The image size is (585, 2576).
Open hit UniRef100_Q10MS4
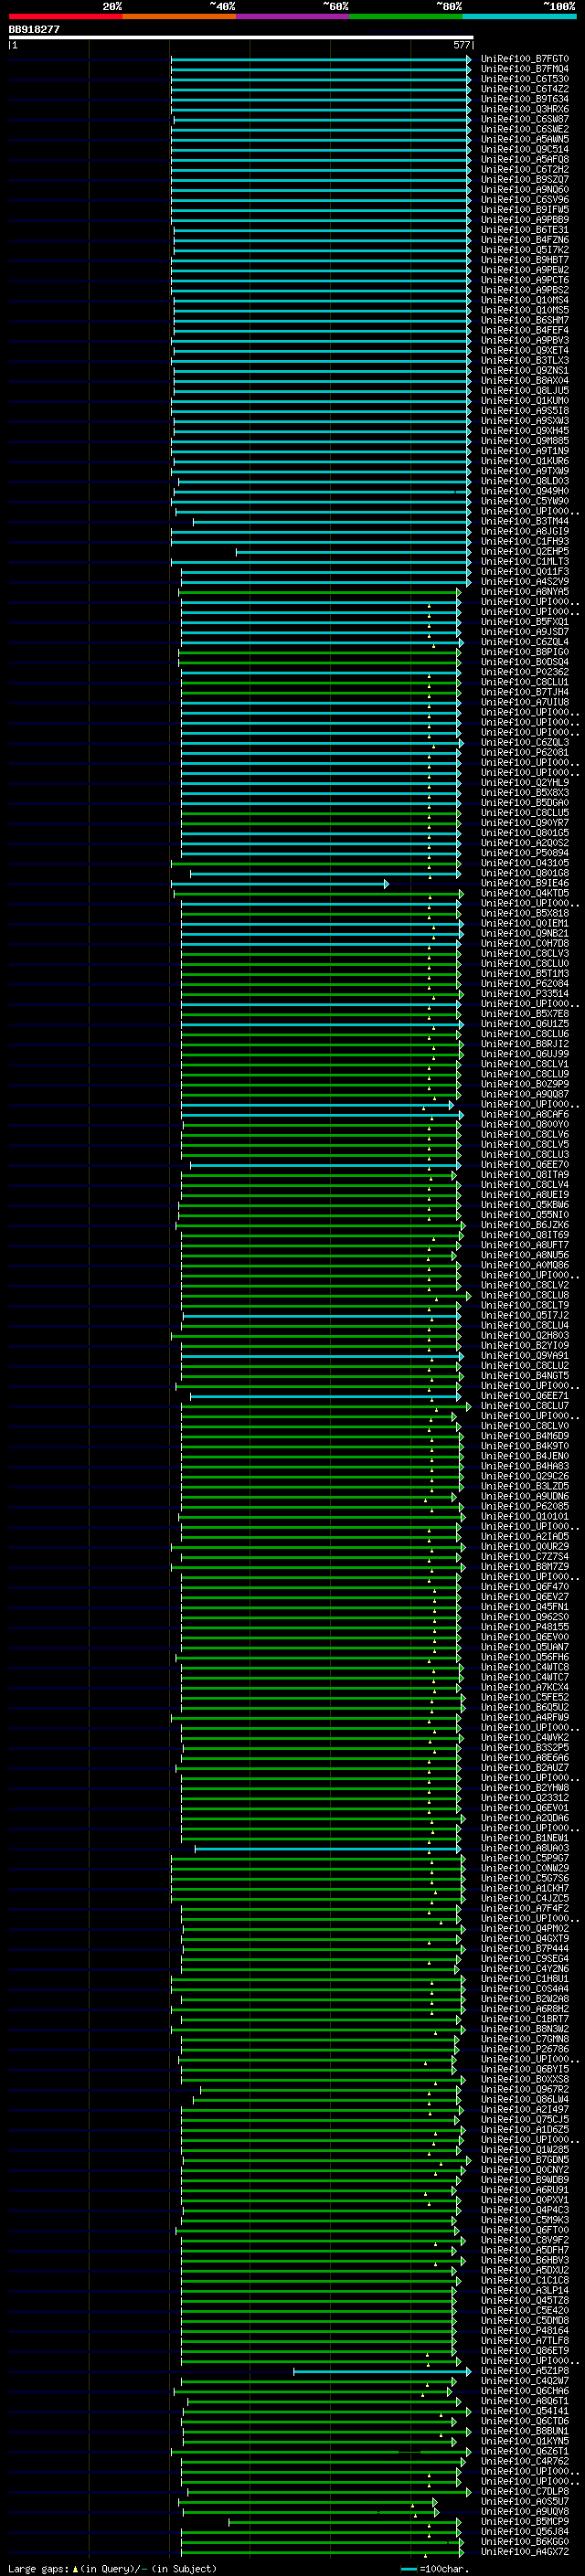pos(525,300)
